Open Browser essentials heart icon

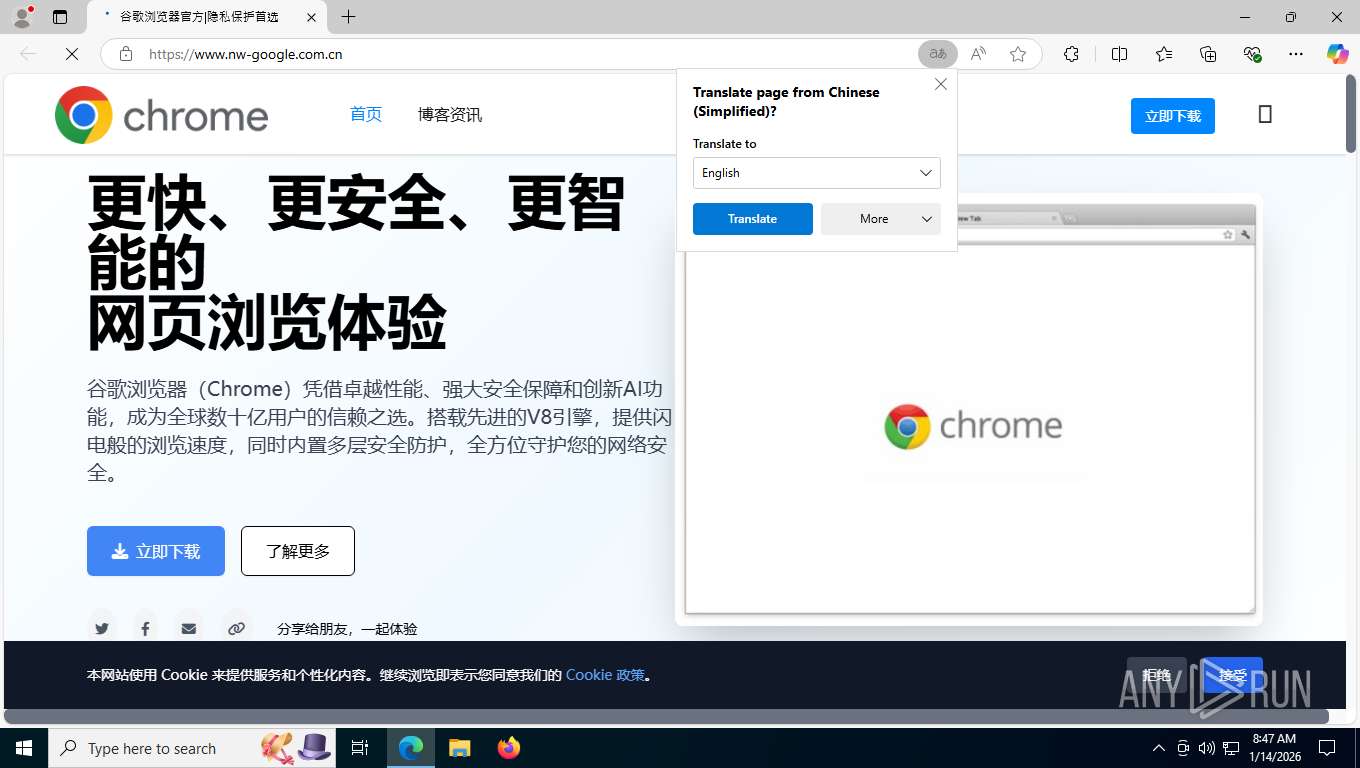tap(1252, 54)
